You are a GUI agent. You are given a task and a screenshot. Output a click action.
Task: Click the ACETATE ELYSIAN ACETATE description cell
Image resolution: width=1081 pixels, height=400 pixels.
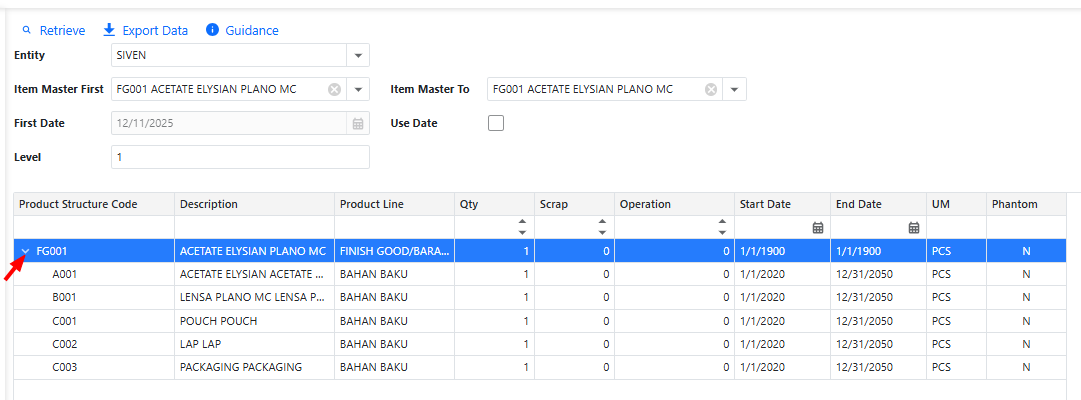(254, 274)
